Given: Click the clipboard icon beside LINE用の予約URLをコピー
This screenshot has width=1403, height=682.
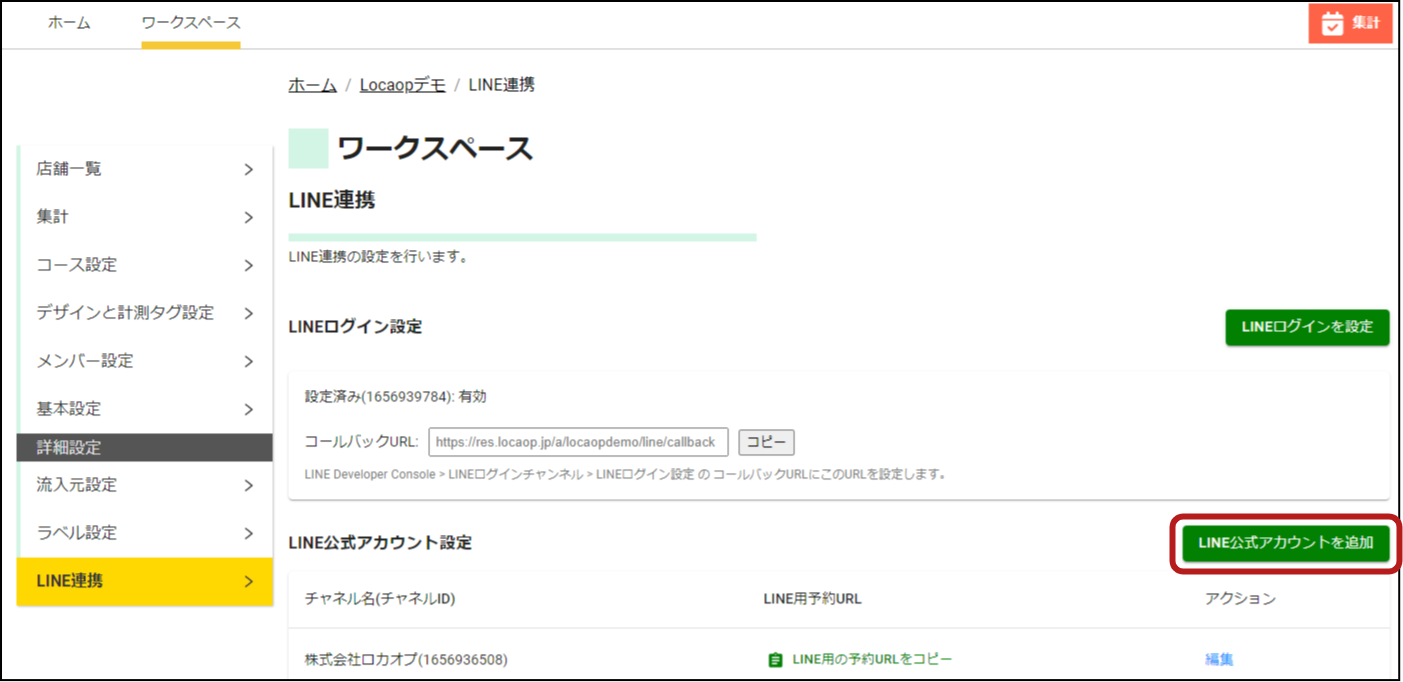Looking at the screenshot, I should coord(775,660).
